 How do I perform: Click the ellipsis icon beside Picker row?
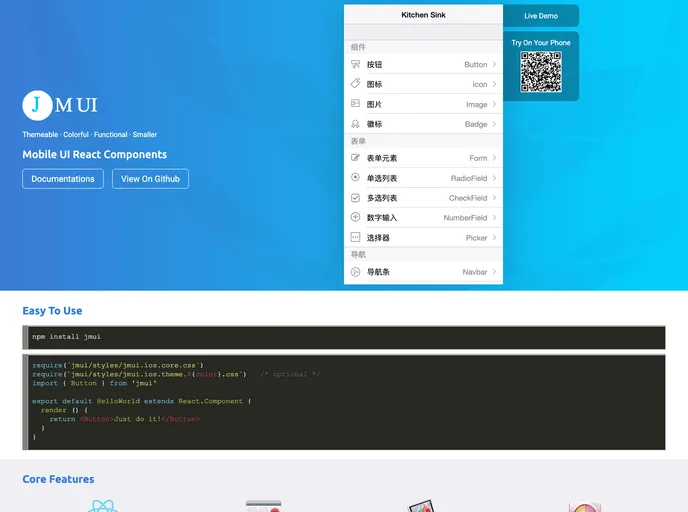[355, 237]
